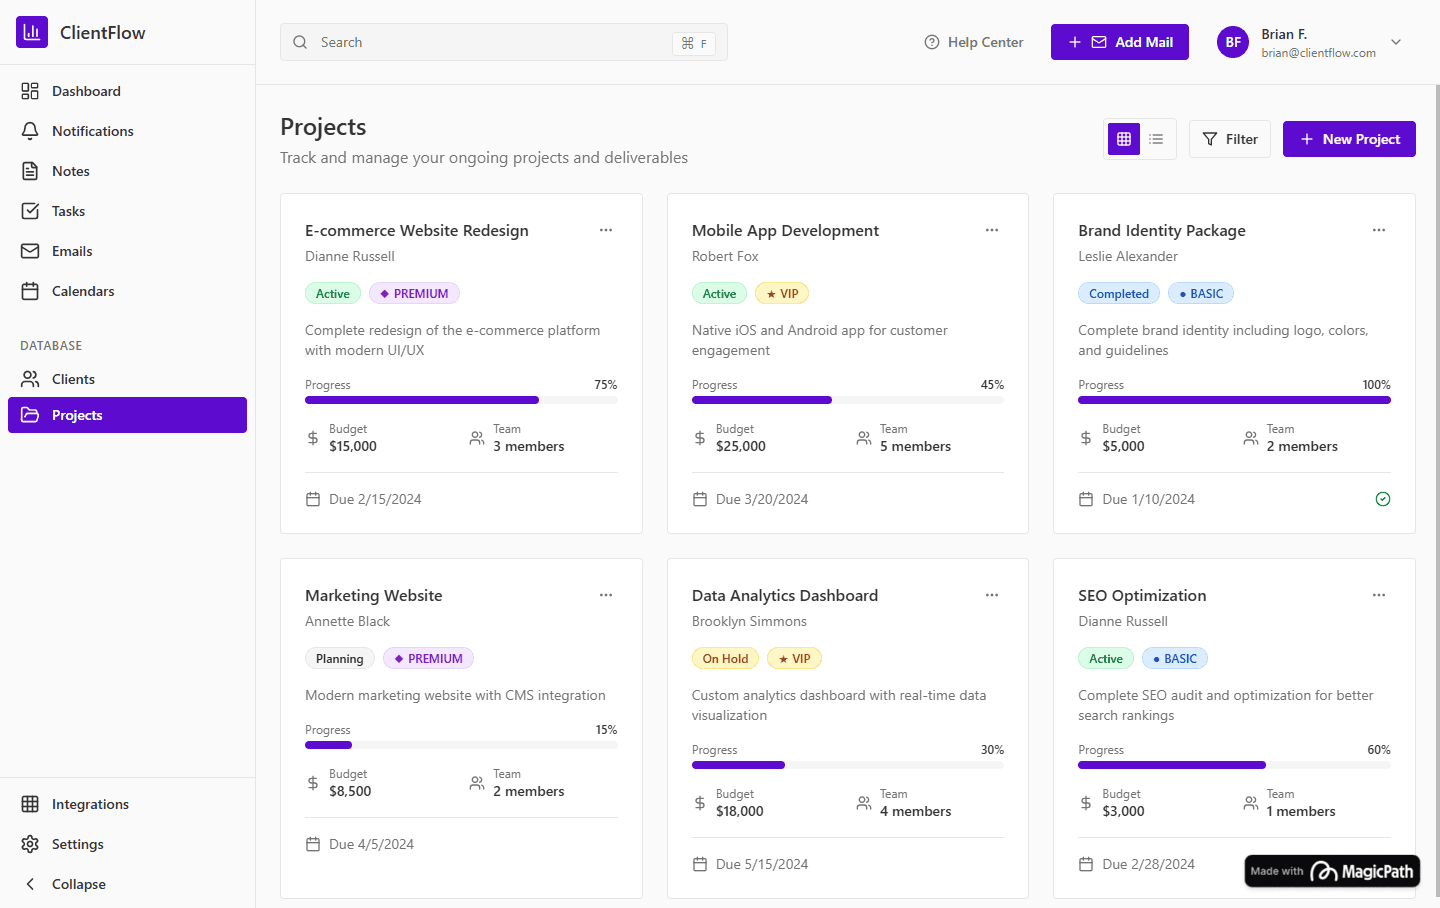Navigate to Clients database section
The height and width of the screenshot is (908, 1440).
73,379
